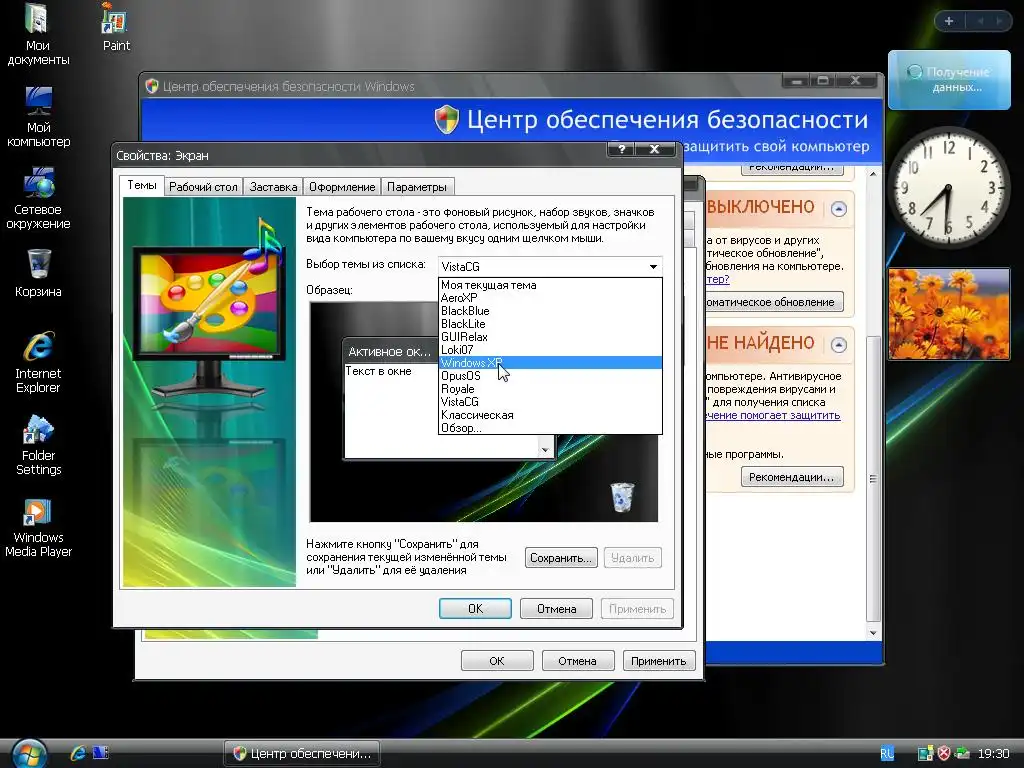Click Центр обеспечени... taskbar button
The image size is (1024, 768).
302,754
